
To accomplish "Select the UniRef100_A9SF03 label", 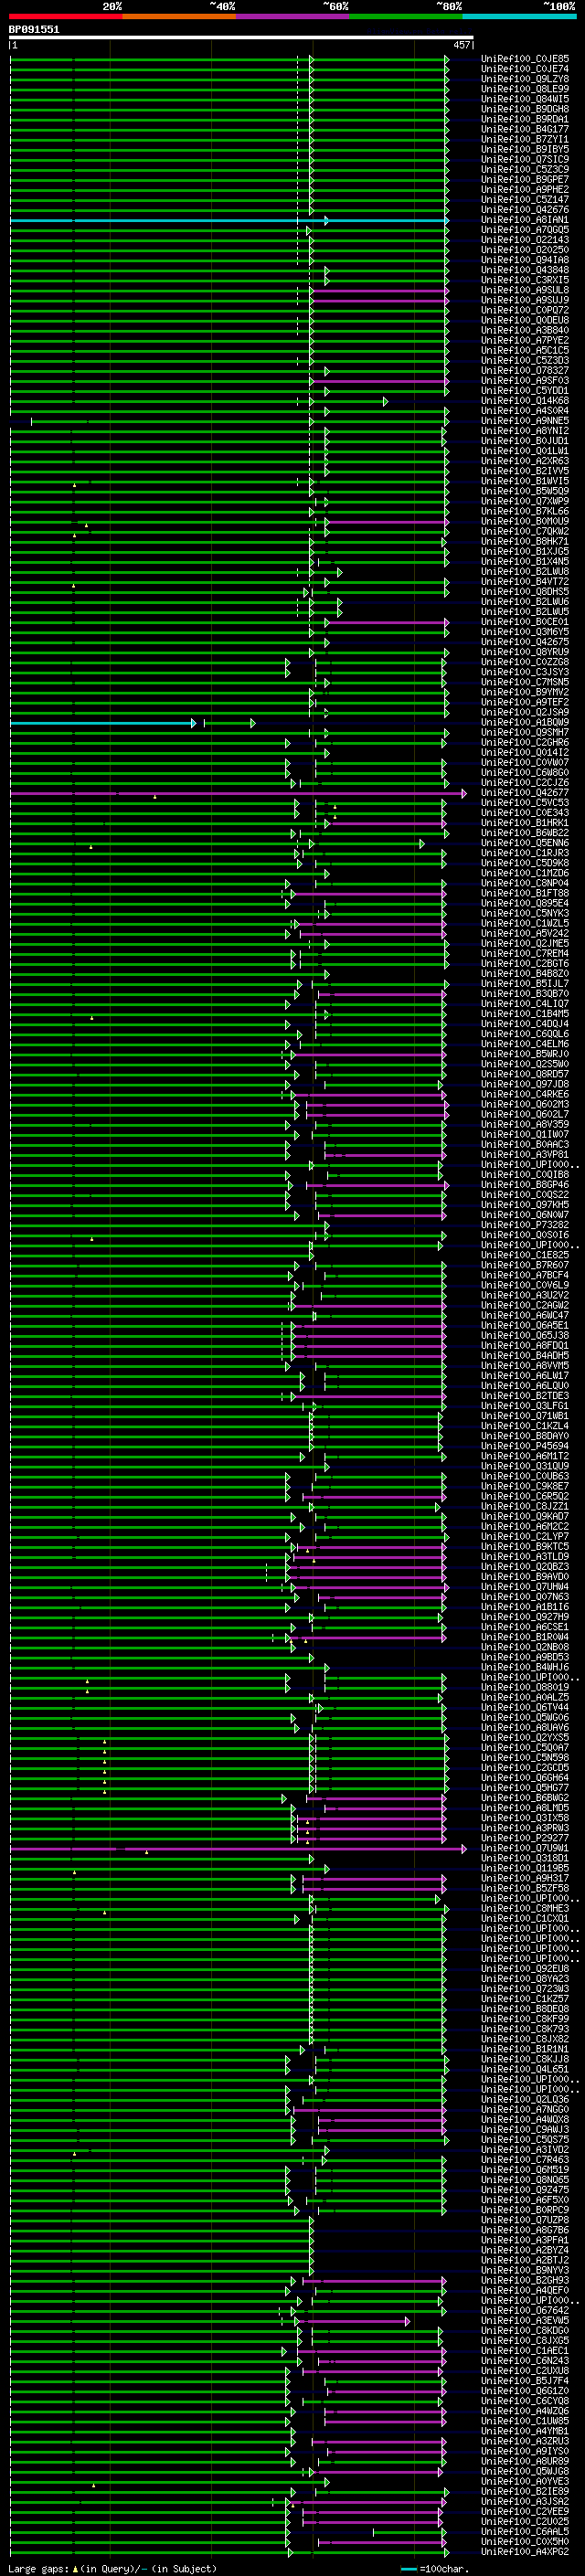I will 525,381.
